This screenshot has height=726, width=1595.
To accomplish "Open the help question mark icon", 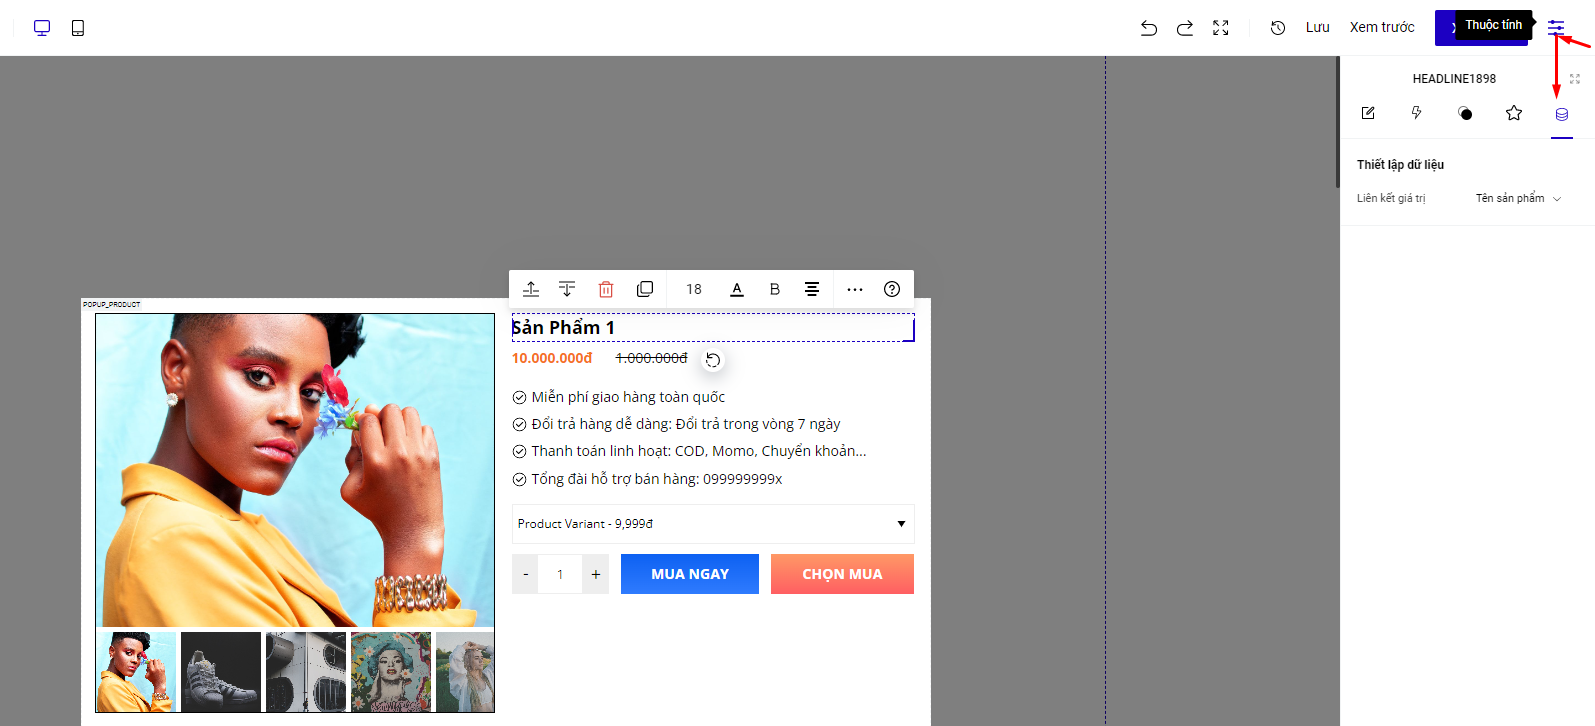I will pos(892,289).
